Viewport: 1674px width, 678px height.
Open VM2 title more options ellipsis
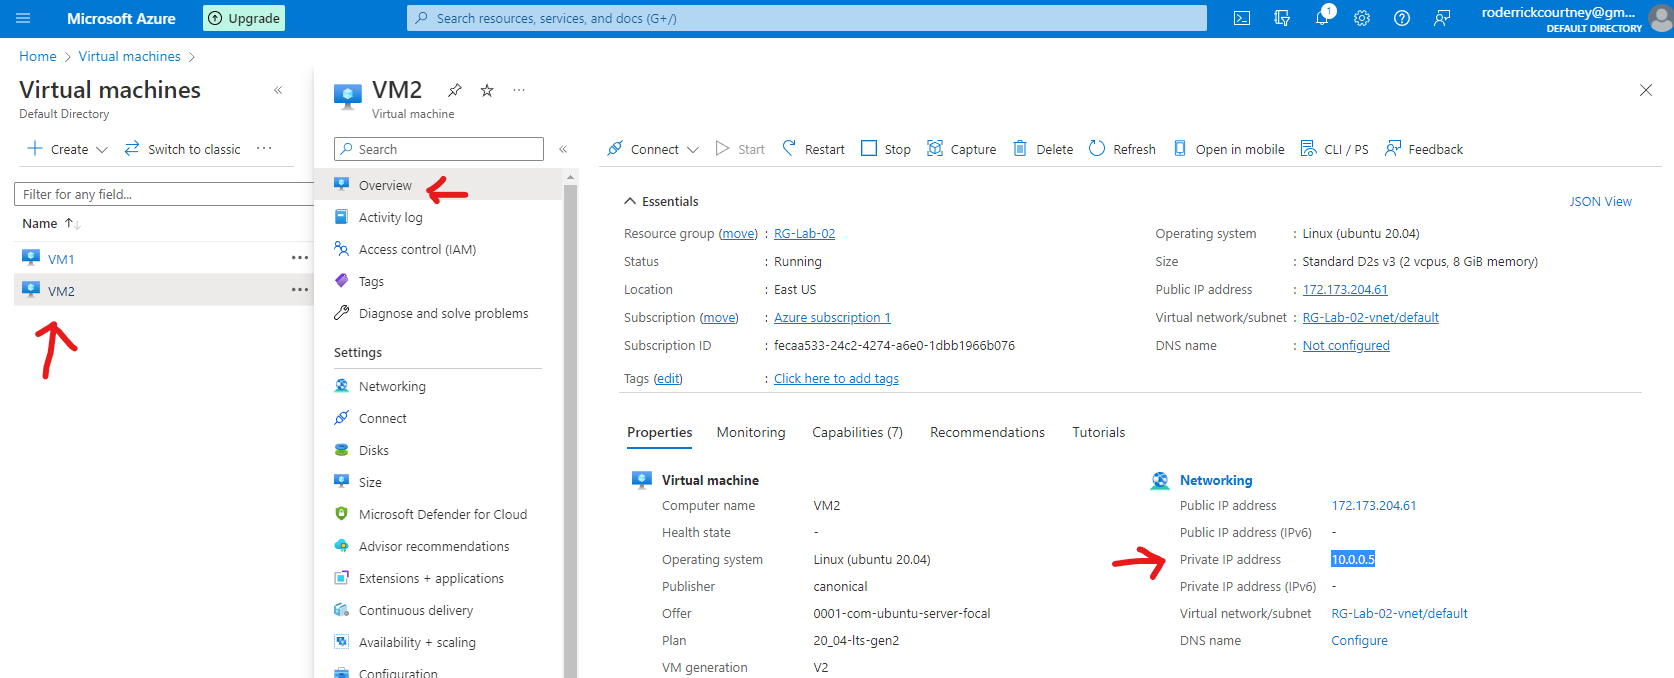click(x=519, y=90)
